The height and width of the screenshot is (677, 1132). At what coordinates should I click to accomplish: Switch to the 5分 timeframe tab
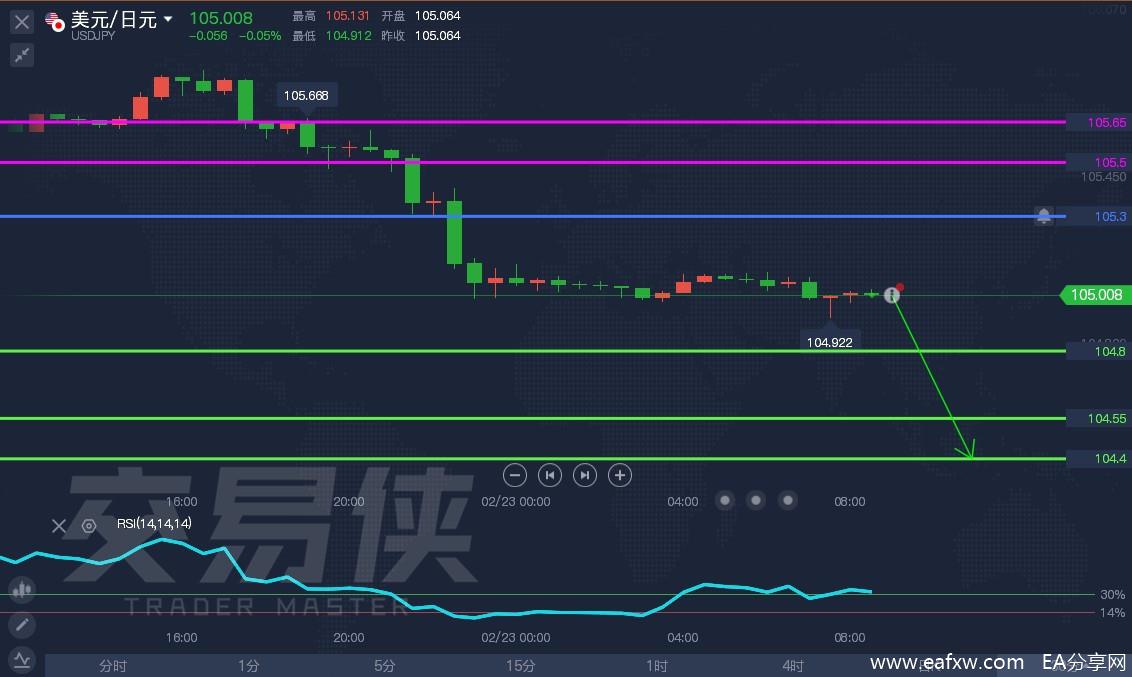(x=385, y=665)
